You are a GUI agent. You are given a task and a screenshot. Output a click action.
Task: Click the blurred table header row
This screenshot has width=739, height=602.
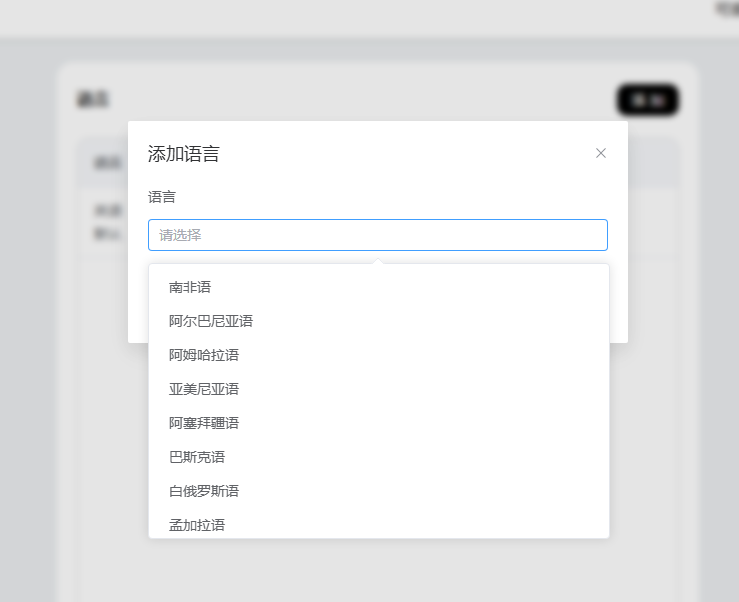(x=103, y=163)
